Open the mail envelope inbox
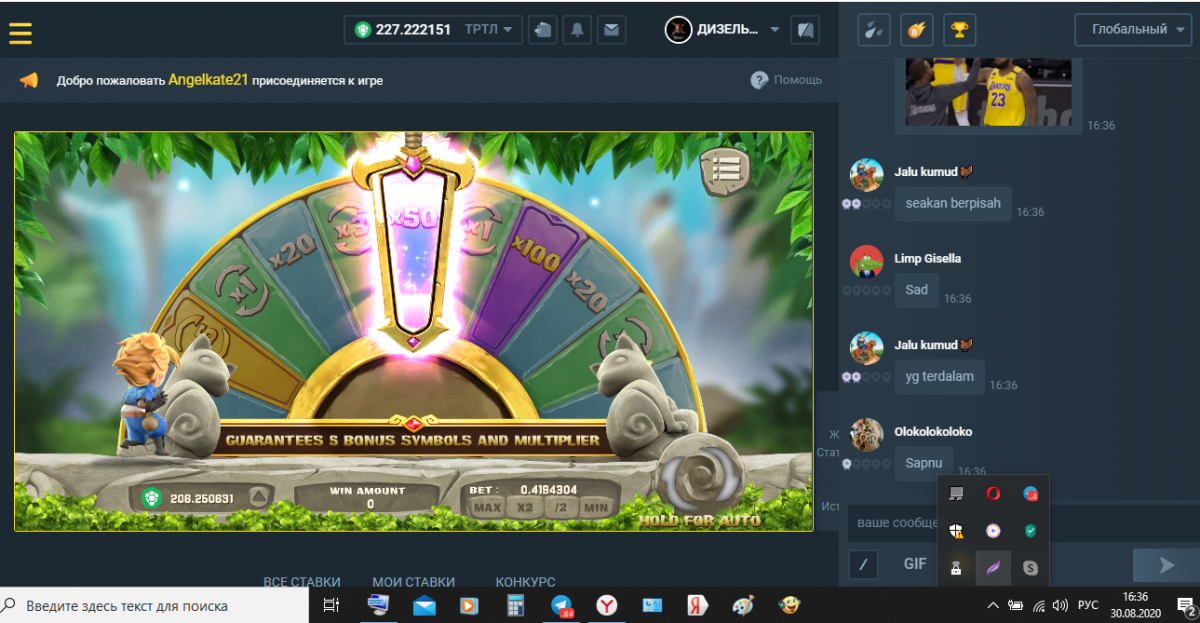Image resolution: width=1200 pixels, height=623 pixels. (x=611, y=30)
